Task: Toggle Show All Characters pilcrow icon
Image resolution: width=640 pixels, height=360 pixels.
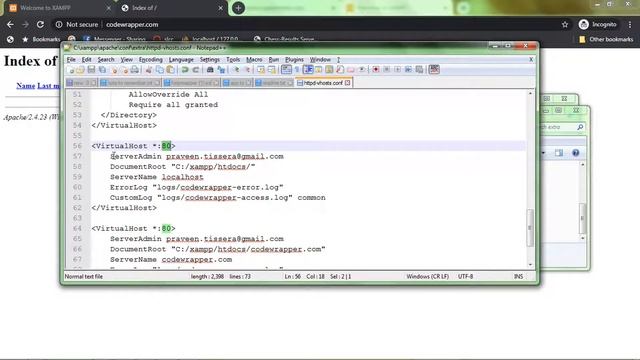Action: (x=298, y=70)
